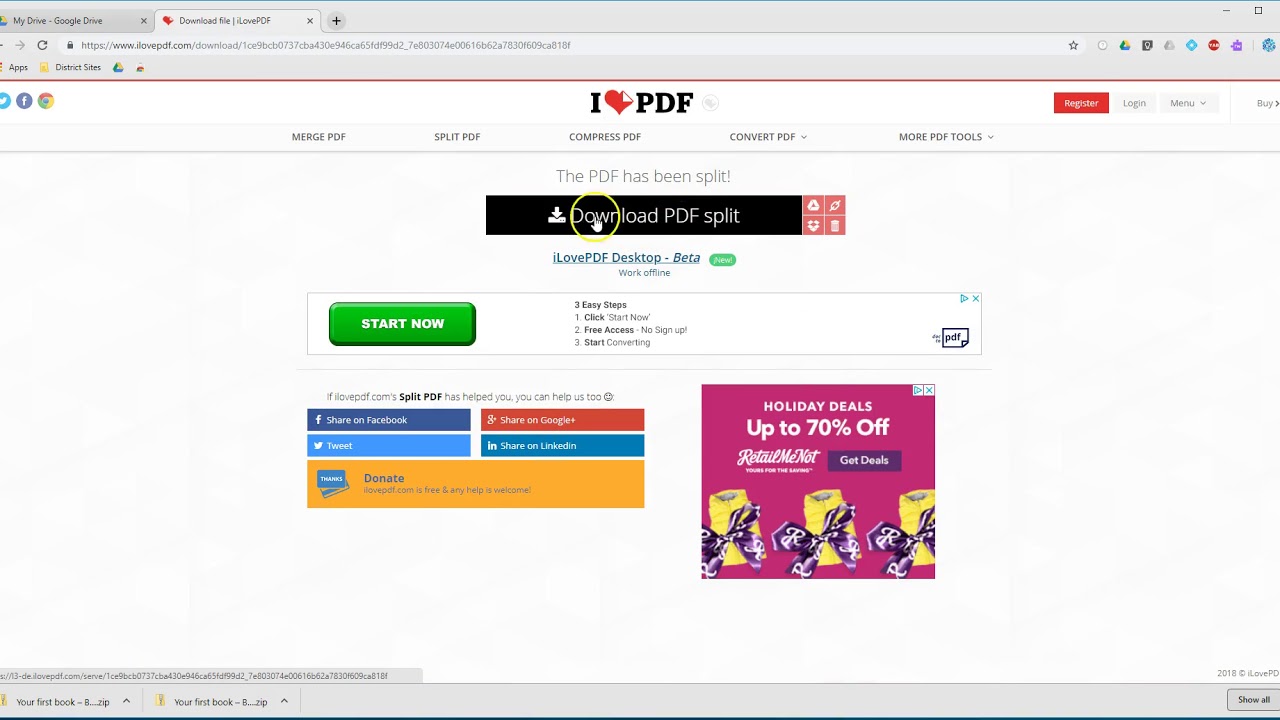Share on Google+
Screen dimensions: 1280x720
tap(562, 420)
